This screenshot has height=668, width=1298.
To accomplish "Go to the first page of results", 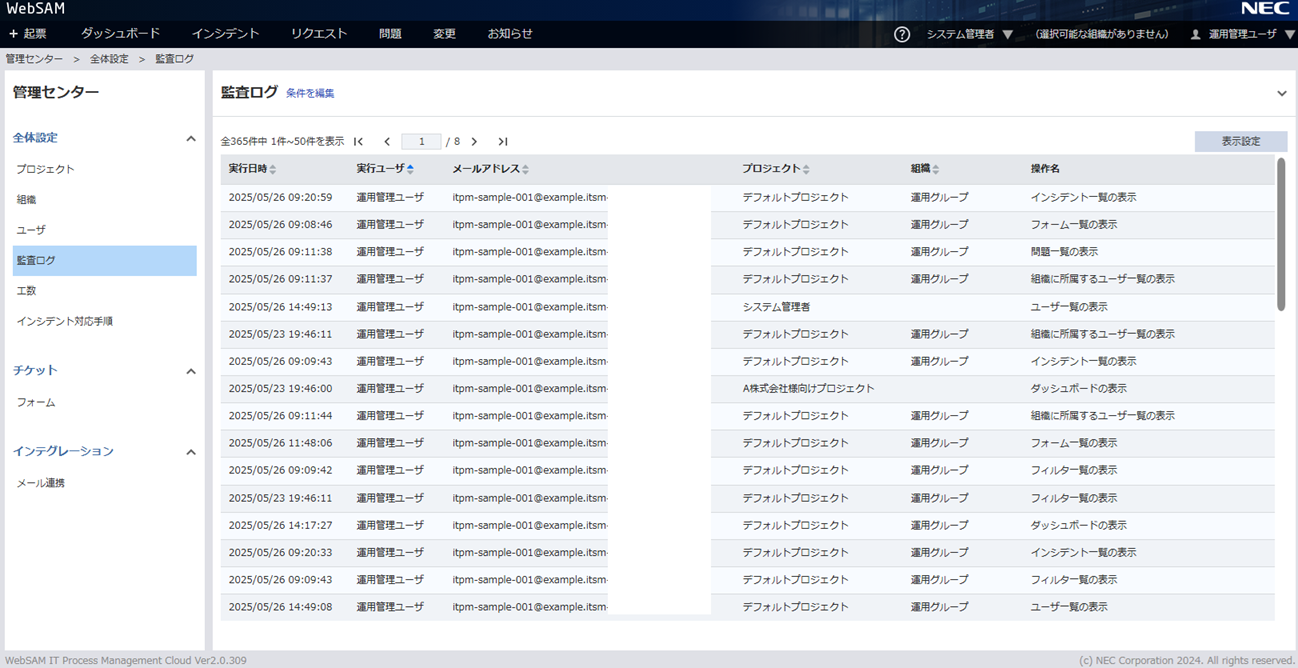I will click(x=359, y=142).
